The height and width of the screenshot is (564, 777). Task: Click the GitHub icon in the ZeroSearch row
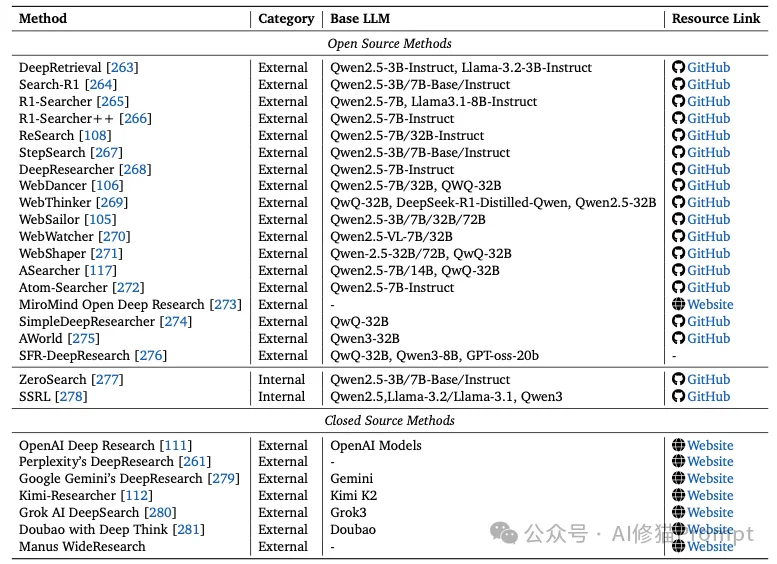point(678,380)
